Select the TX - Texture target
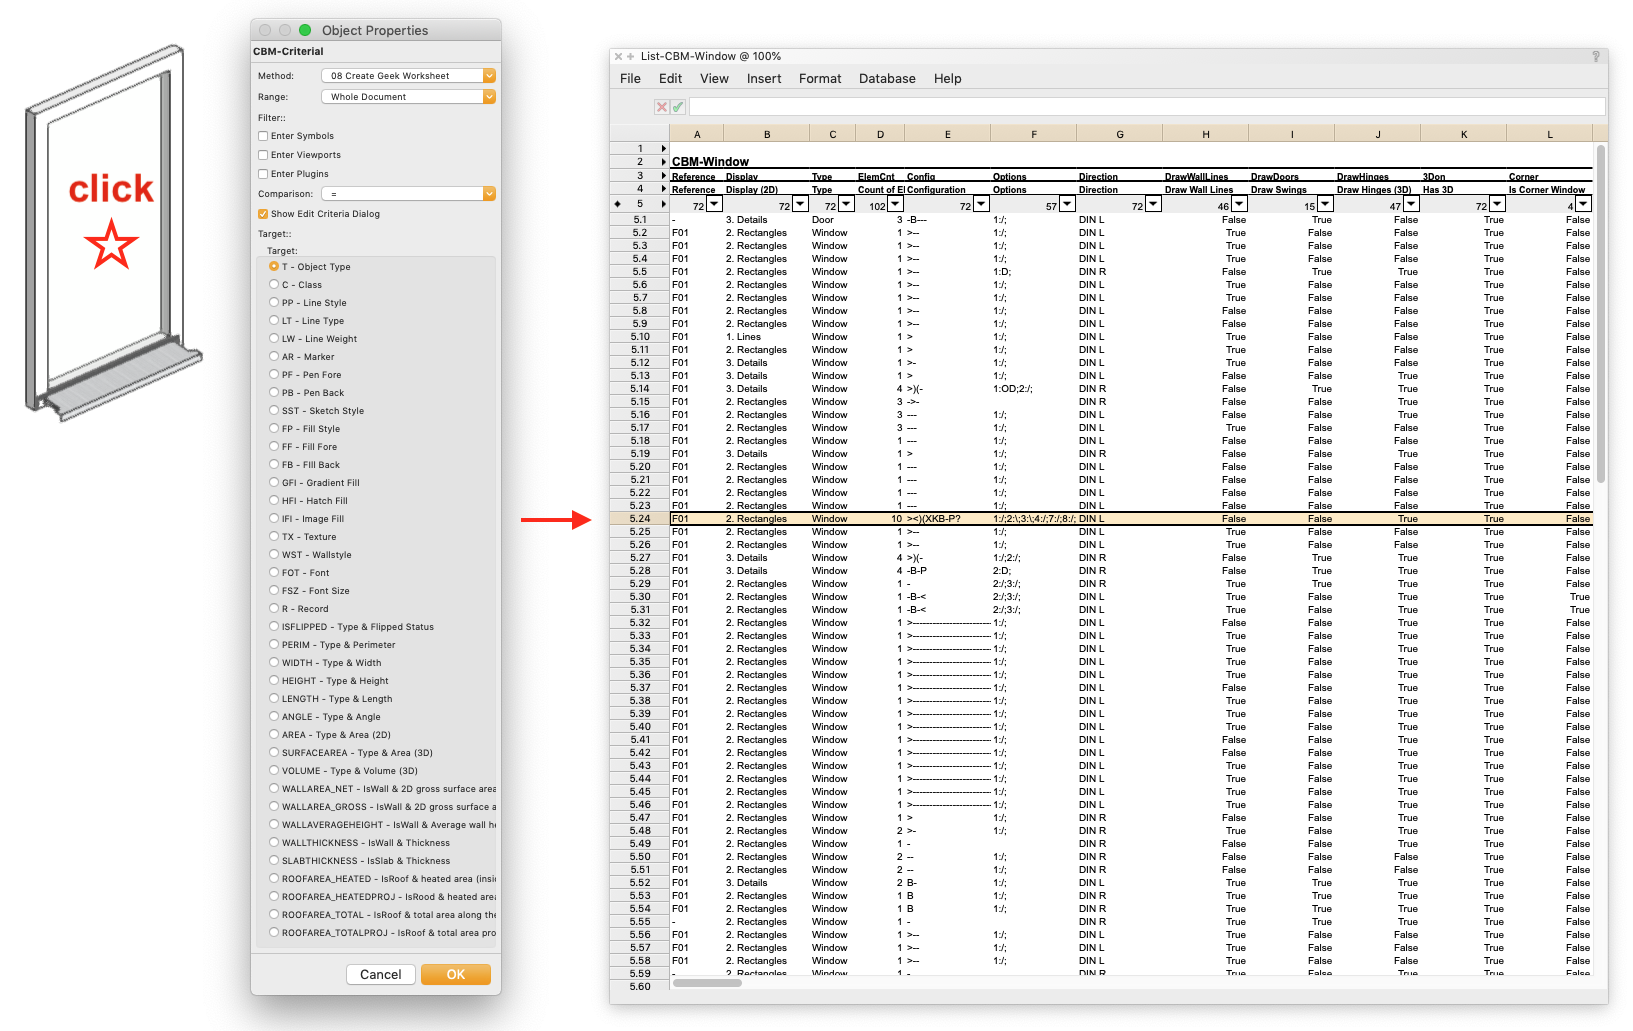This screenshot has height=1031, width=1633. click(274, 536)
